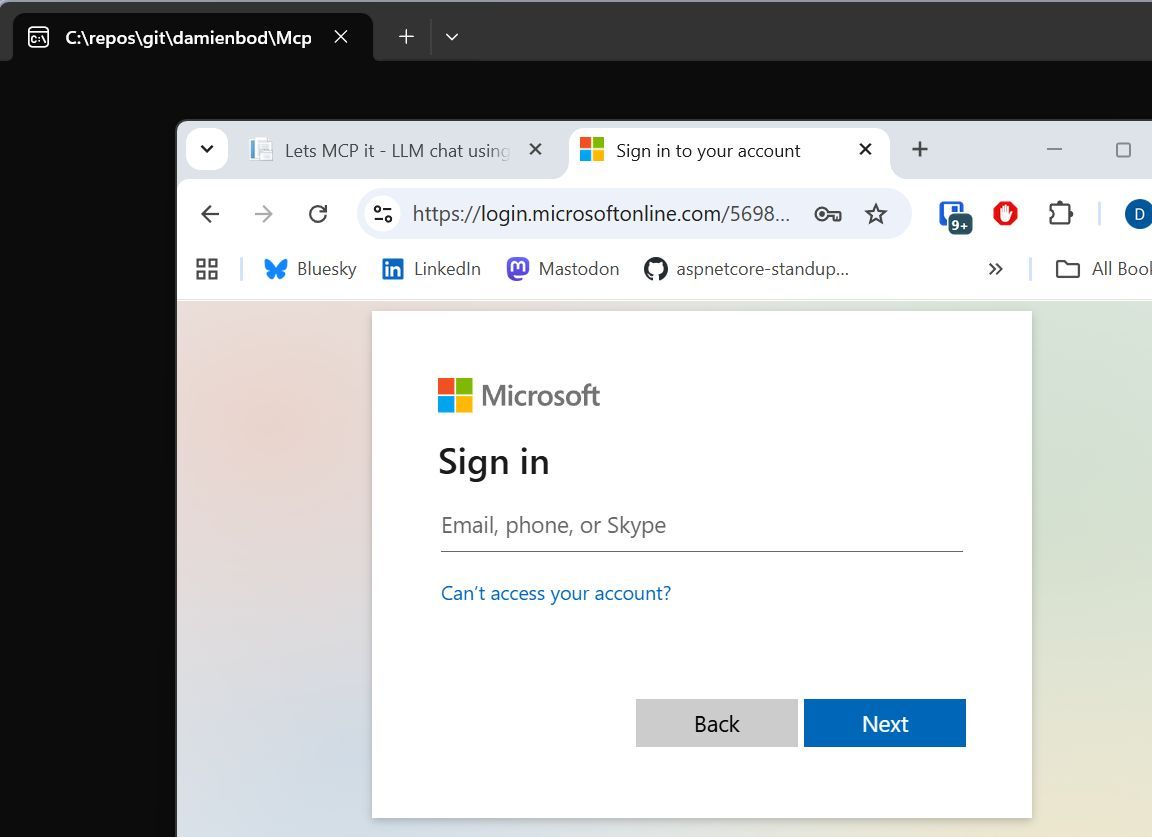Open the red ad blocker extension
1152x837 pixels.
[x=1005, y=213]
